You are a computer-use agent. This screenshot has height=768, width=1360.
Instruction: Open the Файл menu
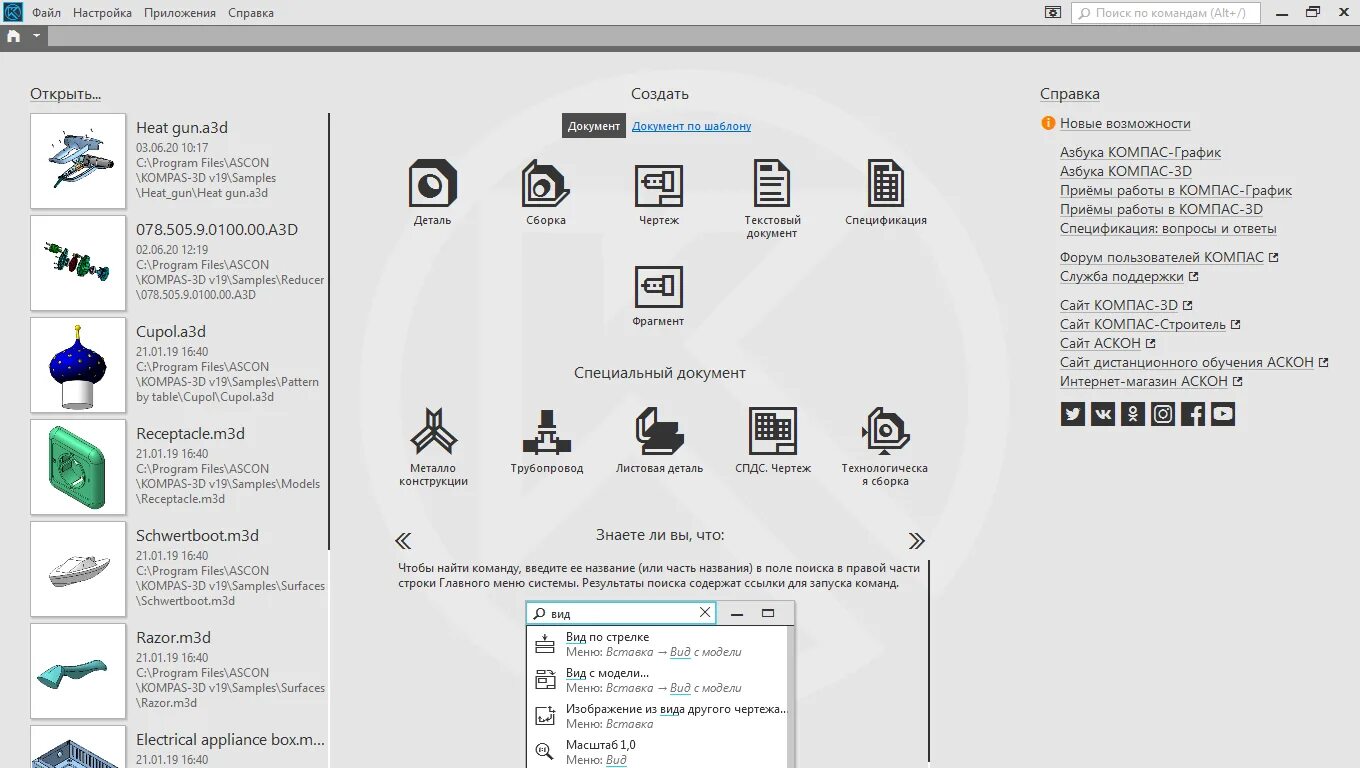click(46, 13)
